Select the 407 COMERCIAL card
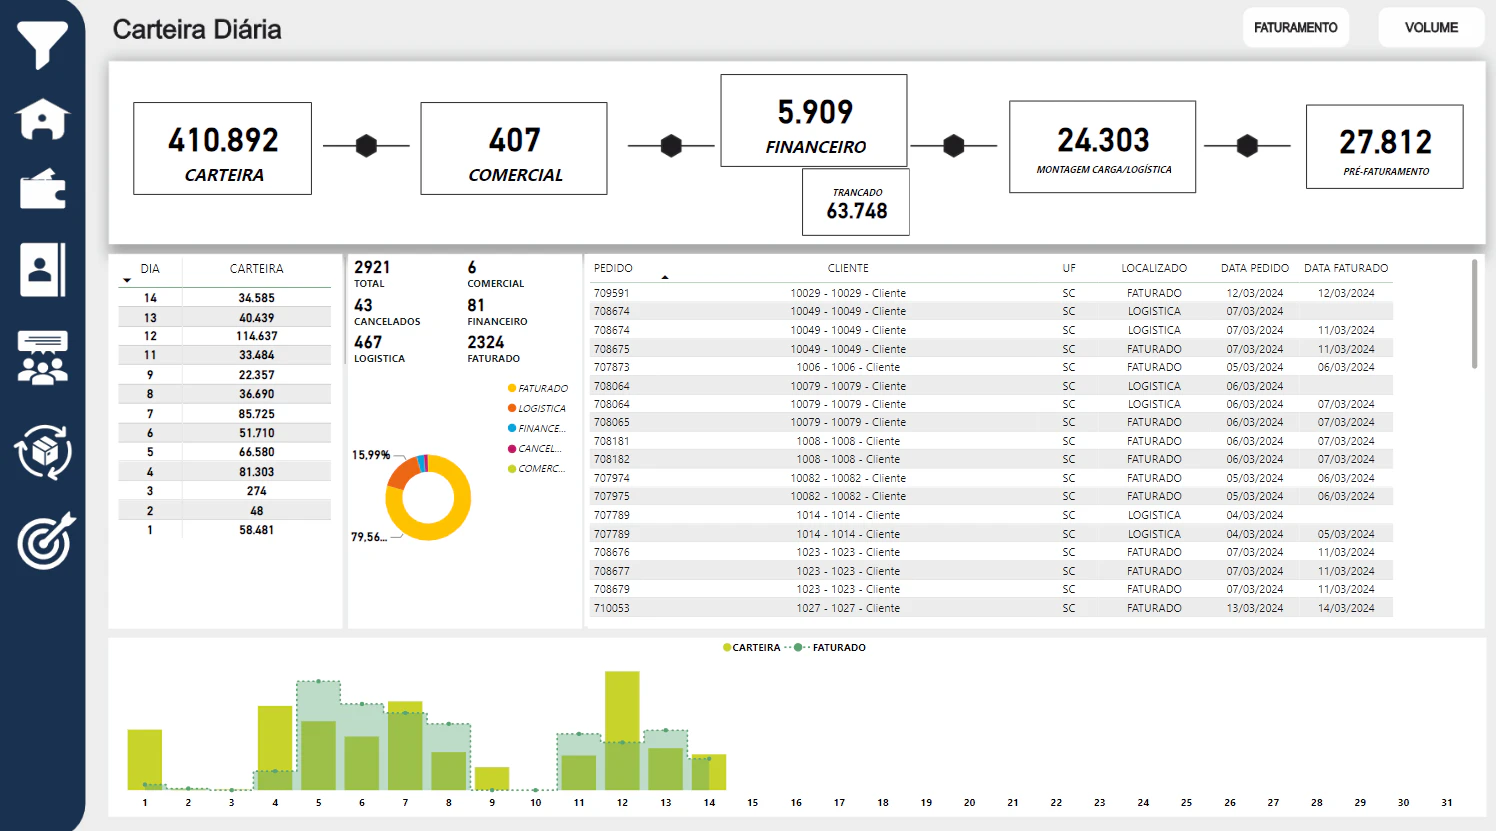This screenshot has width=1496, height=831. pos(514,148)
